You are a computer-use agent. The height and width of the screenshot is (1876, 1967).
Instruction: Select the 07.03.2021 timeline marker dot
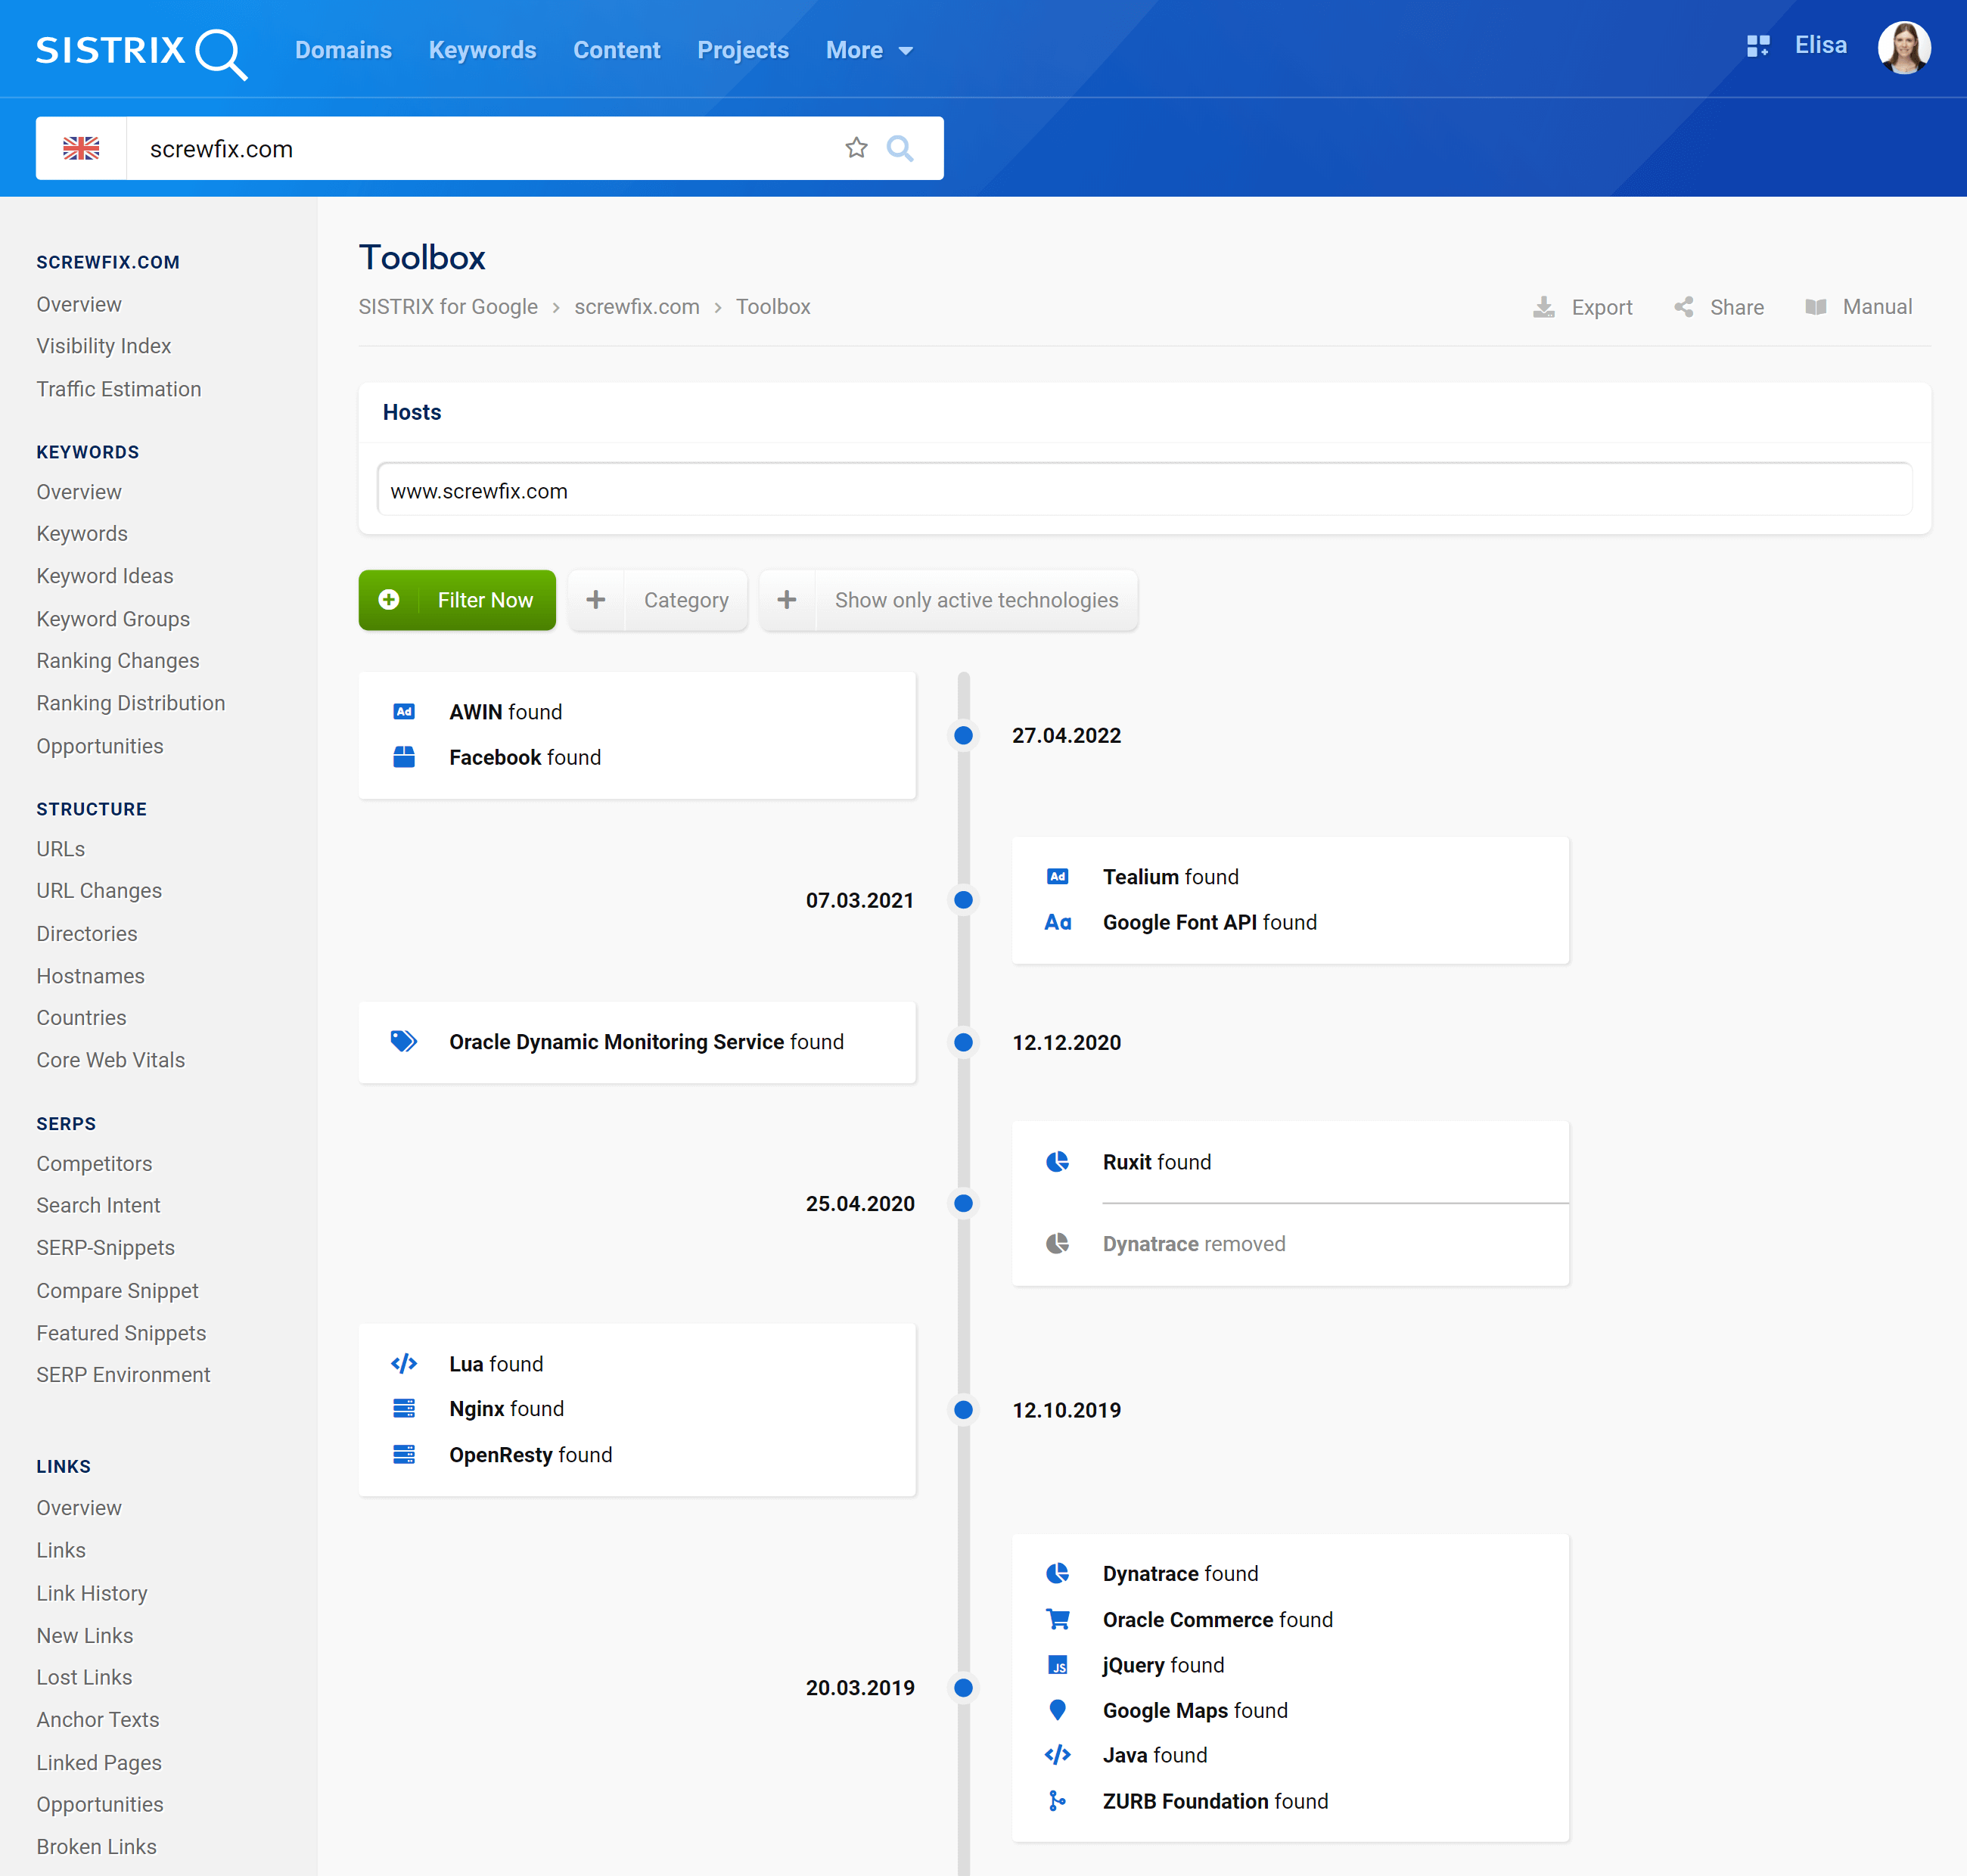pyautogui.click(x=963, y=900)
